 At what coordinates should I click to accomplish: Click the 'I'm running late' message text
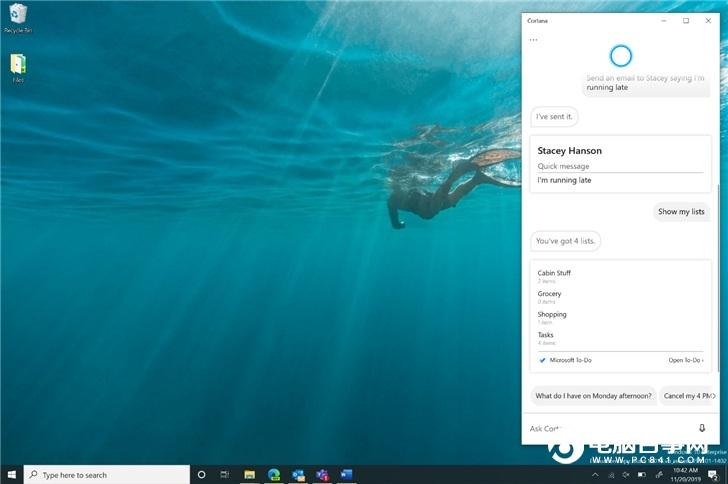coord(564,180)
